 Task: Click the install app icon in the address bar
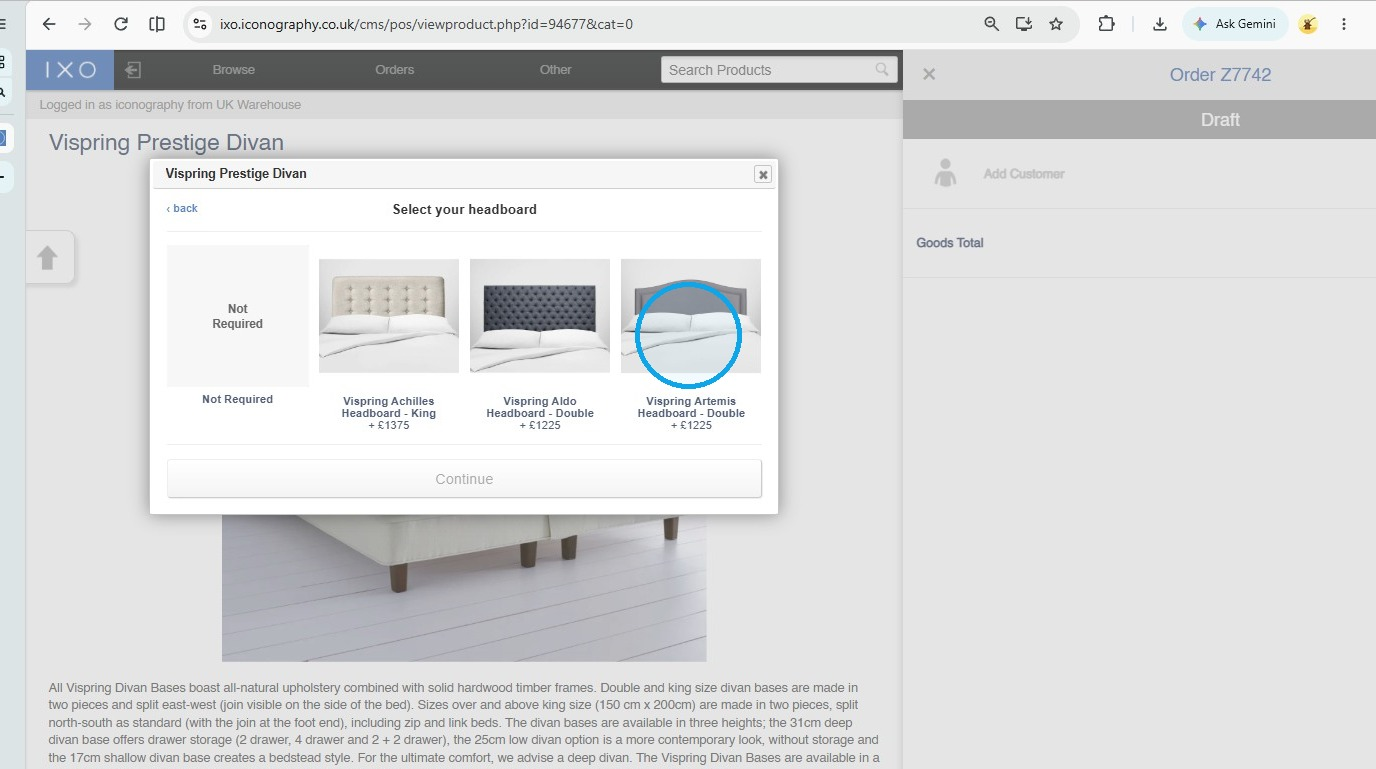(1024, 24)
